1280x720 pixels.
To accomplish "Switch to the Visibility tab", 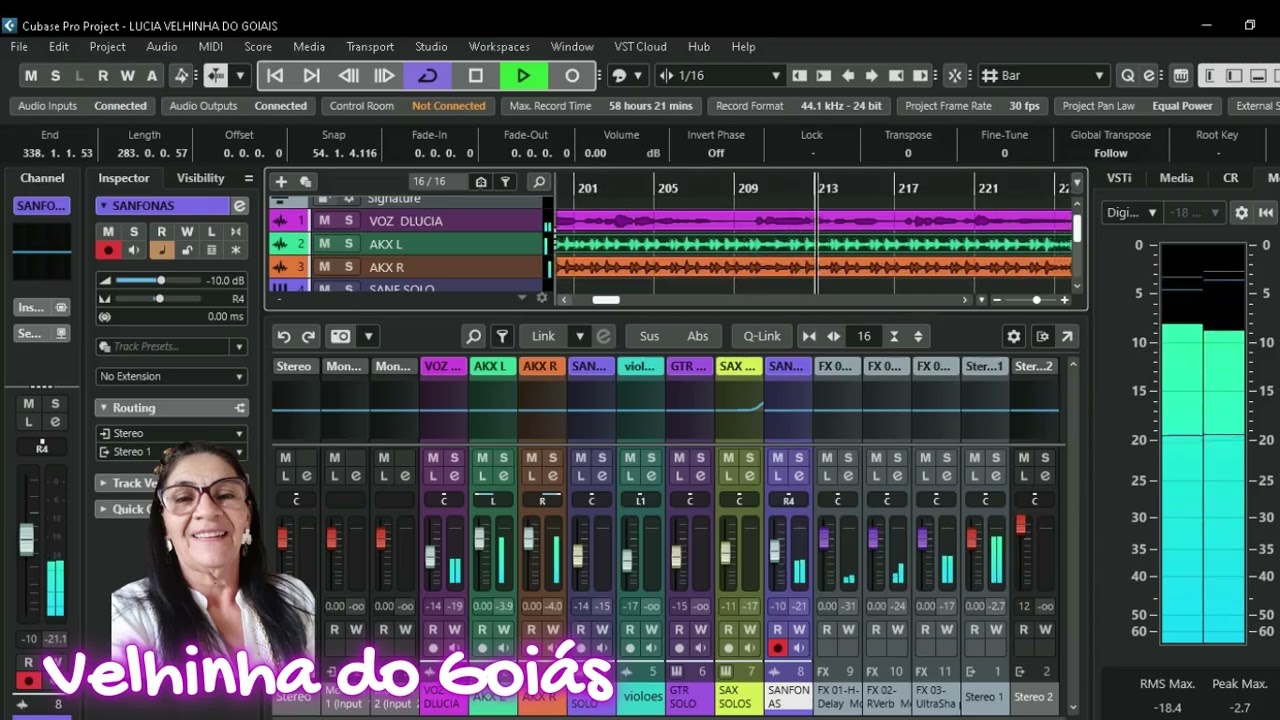I will [x=201, y=178].
